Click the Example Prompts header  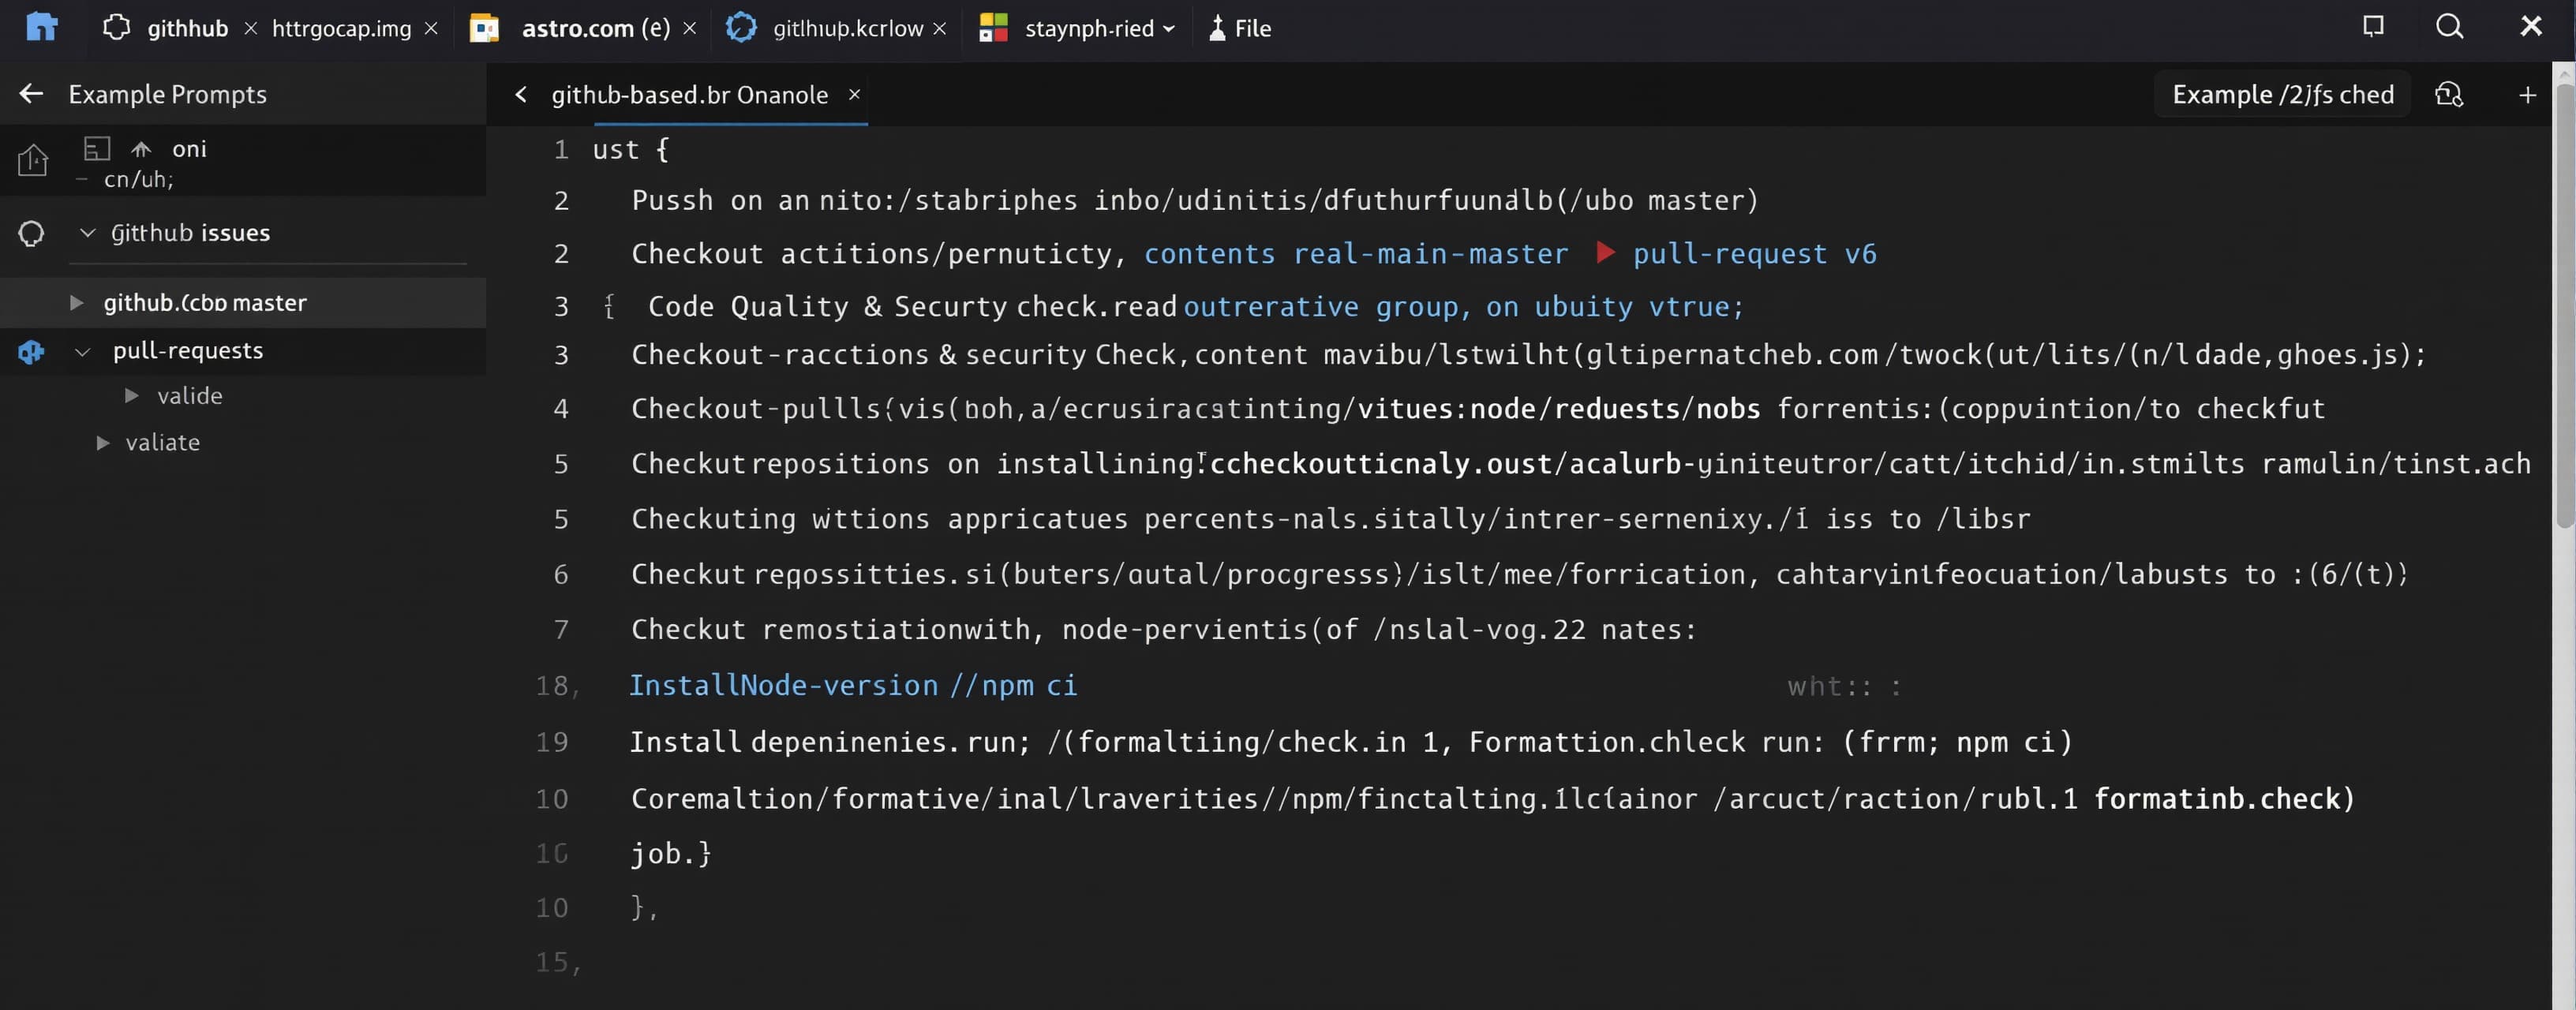point(167,94)
